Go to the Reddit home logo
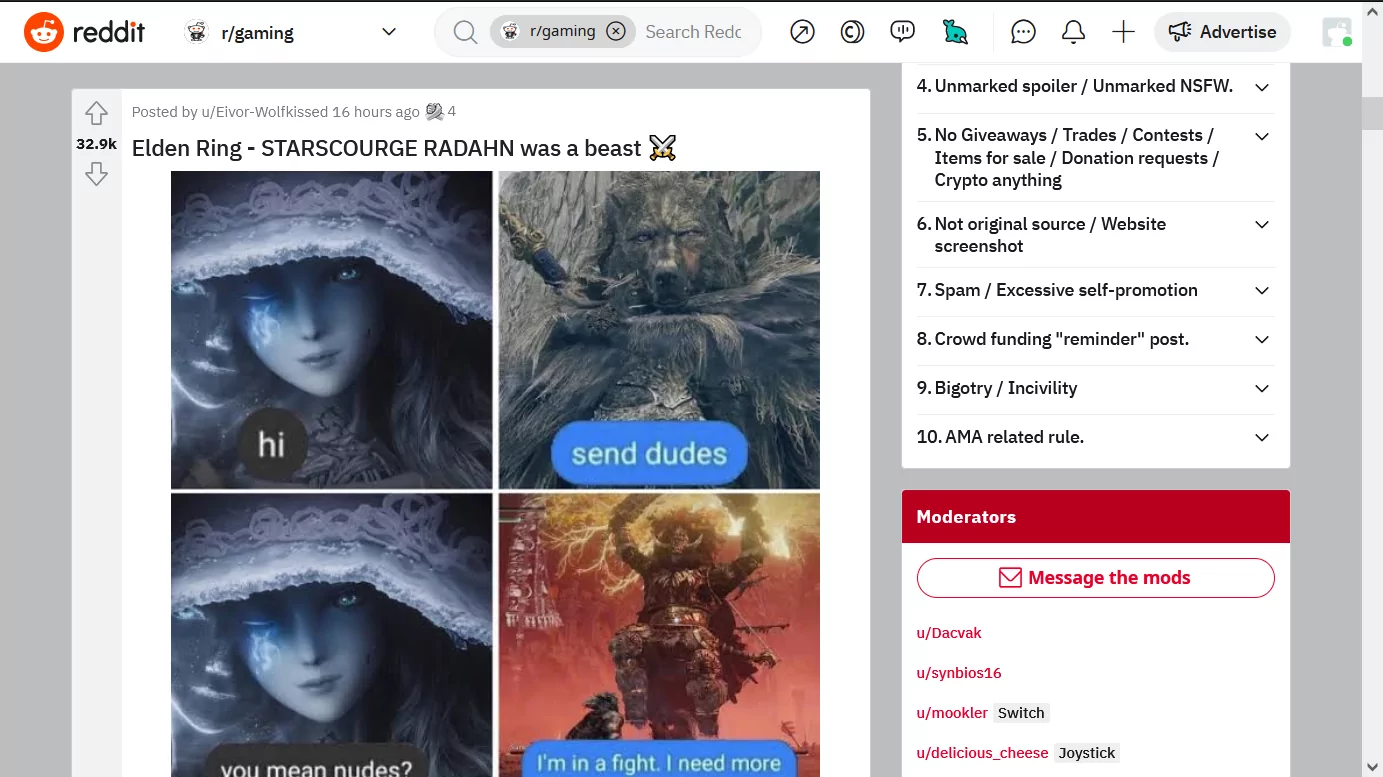 (x=85, y=32)
